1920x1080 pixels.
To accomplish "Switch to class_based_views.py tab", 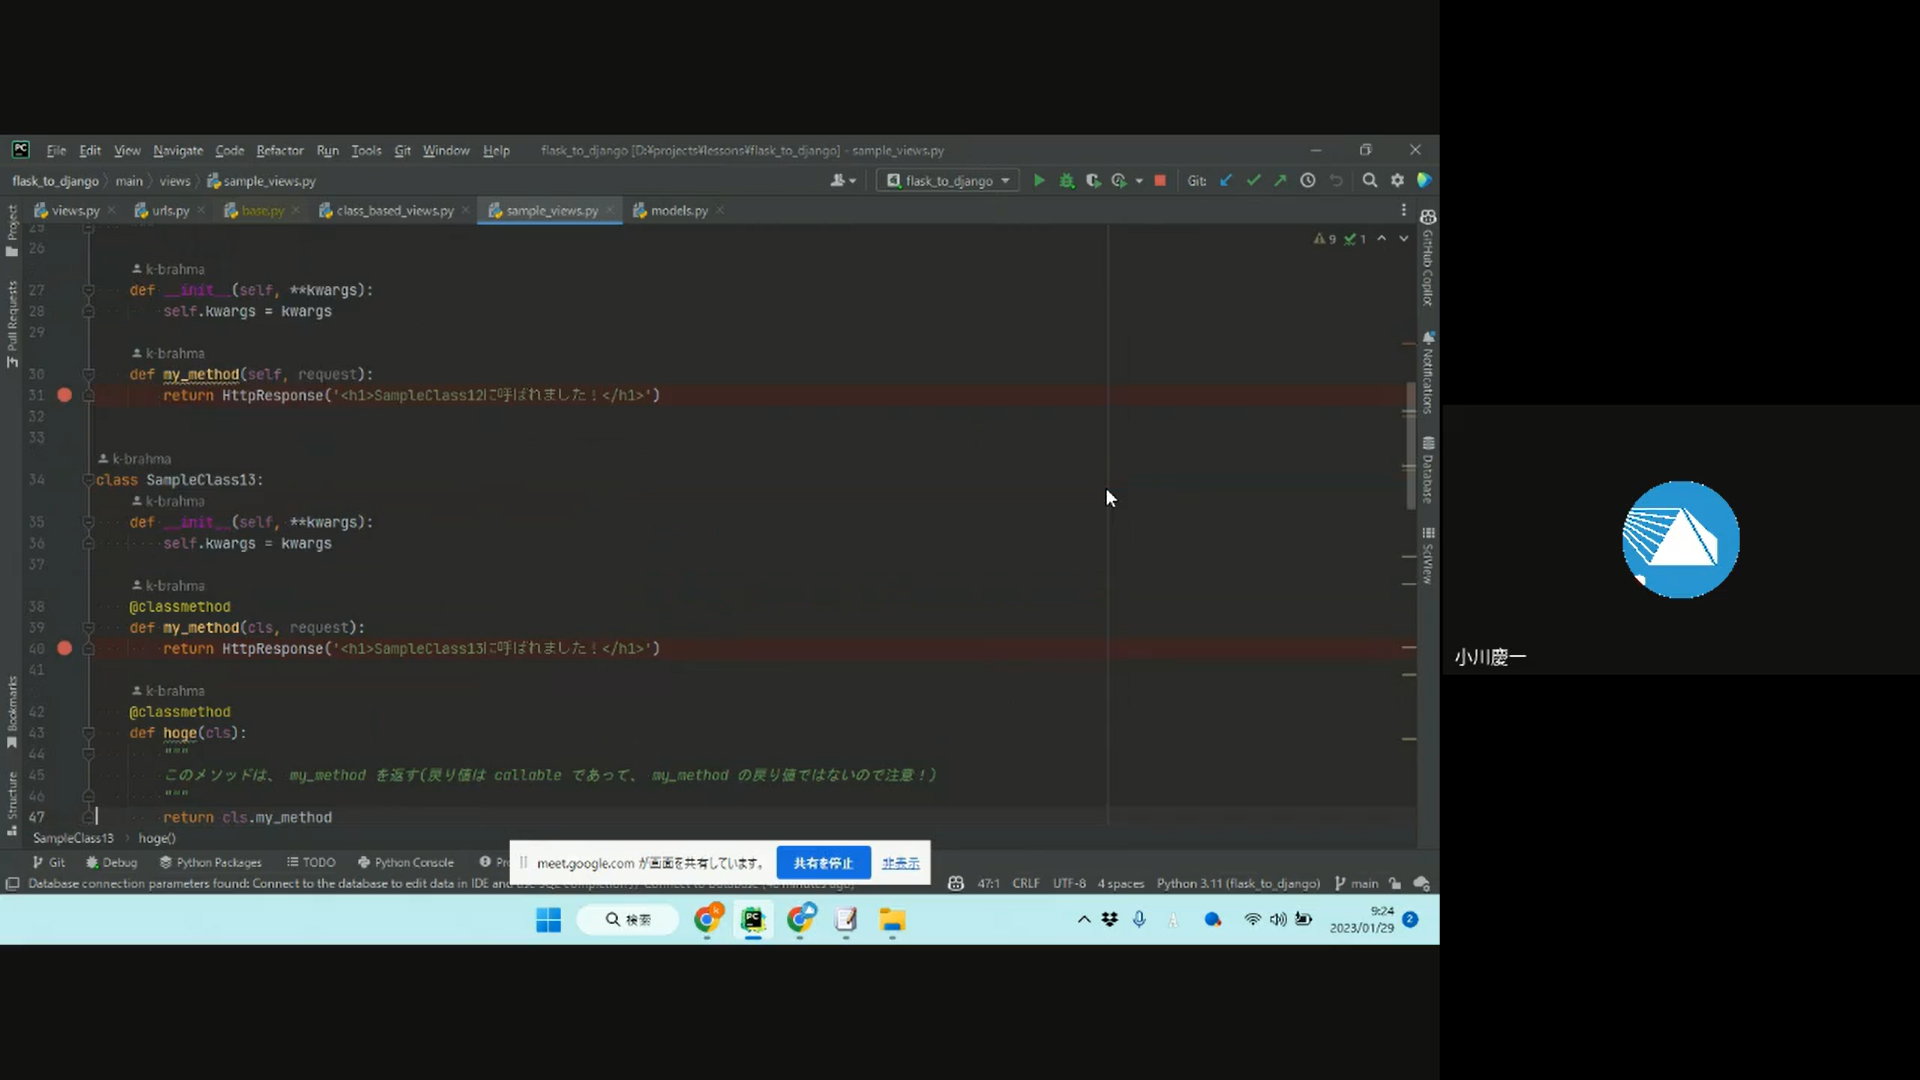I will pyautogui.click(x=394, y=210).
